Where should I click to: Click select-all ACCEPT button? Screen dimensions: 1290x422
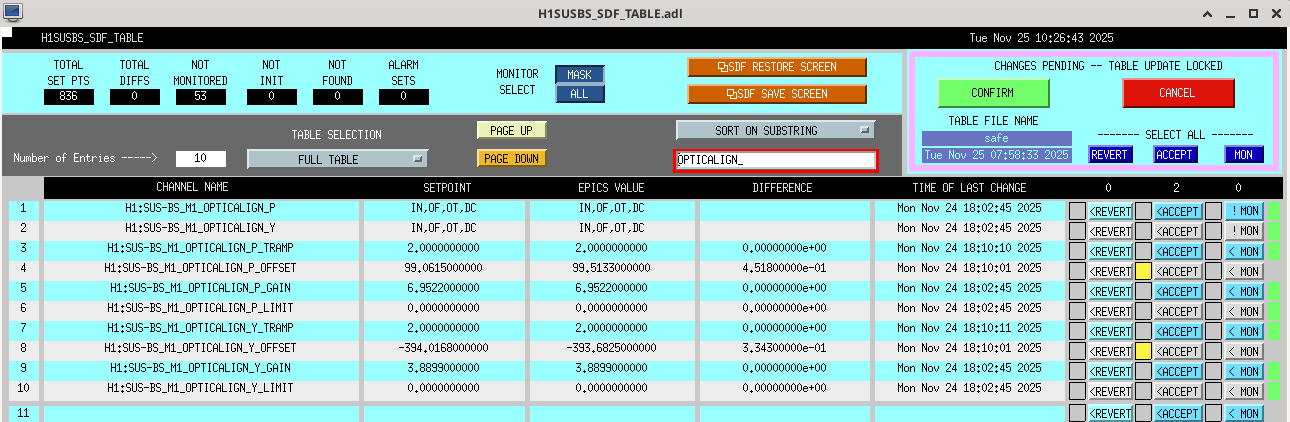click(1175, 155)
